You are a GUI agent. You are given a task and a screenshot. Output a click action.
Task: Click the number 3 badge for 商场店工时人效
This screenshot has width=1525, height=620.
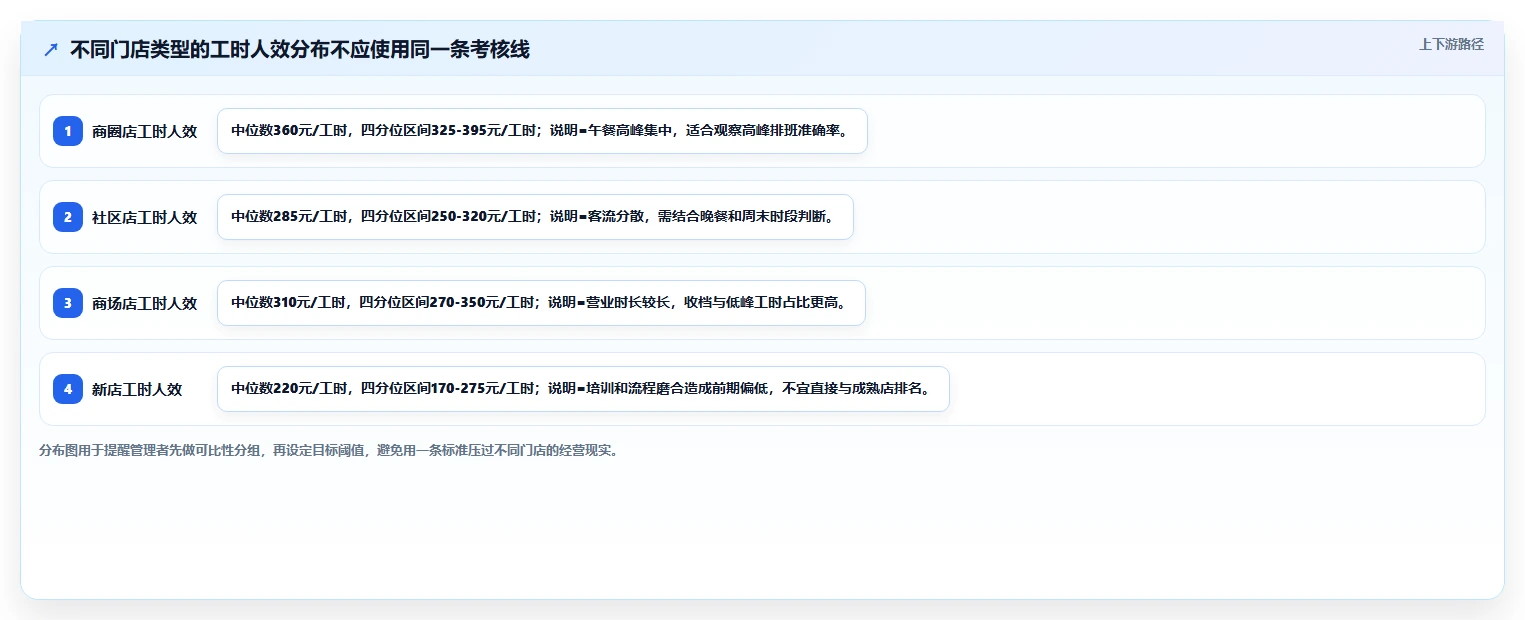tap(68, 303)
